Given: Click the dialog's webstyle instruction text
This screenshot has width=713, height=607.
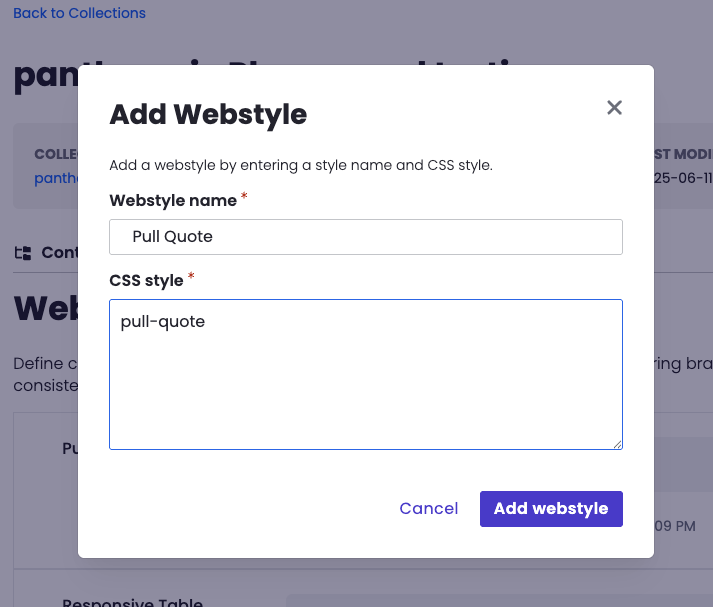Looking at the screenshot, I should pos(300,165).
